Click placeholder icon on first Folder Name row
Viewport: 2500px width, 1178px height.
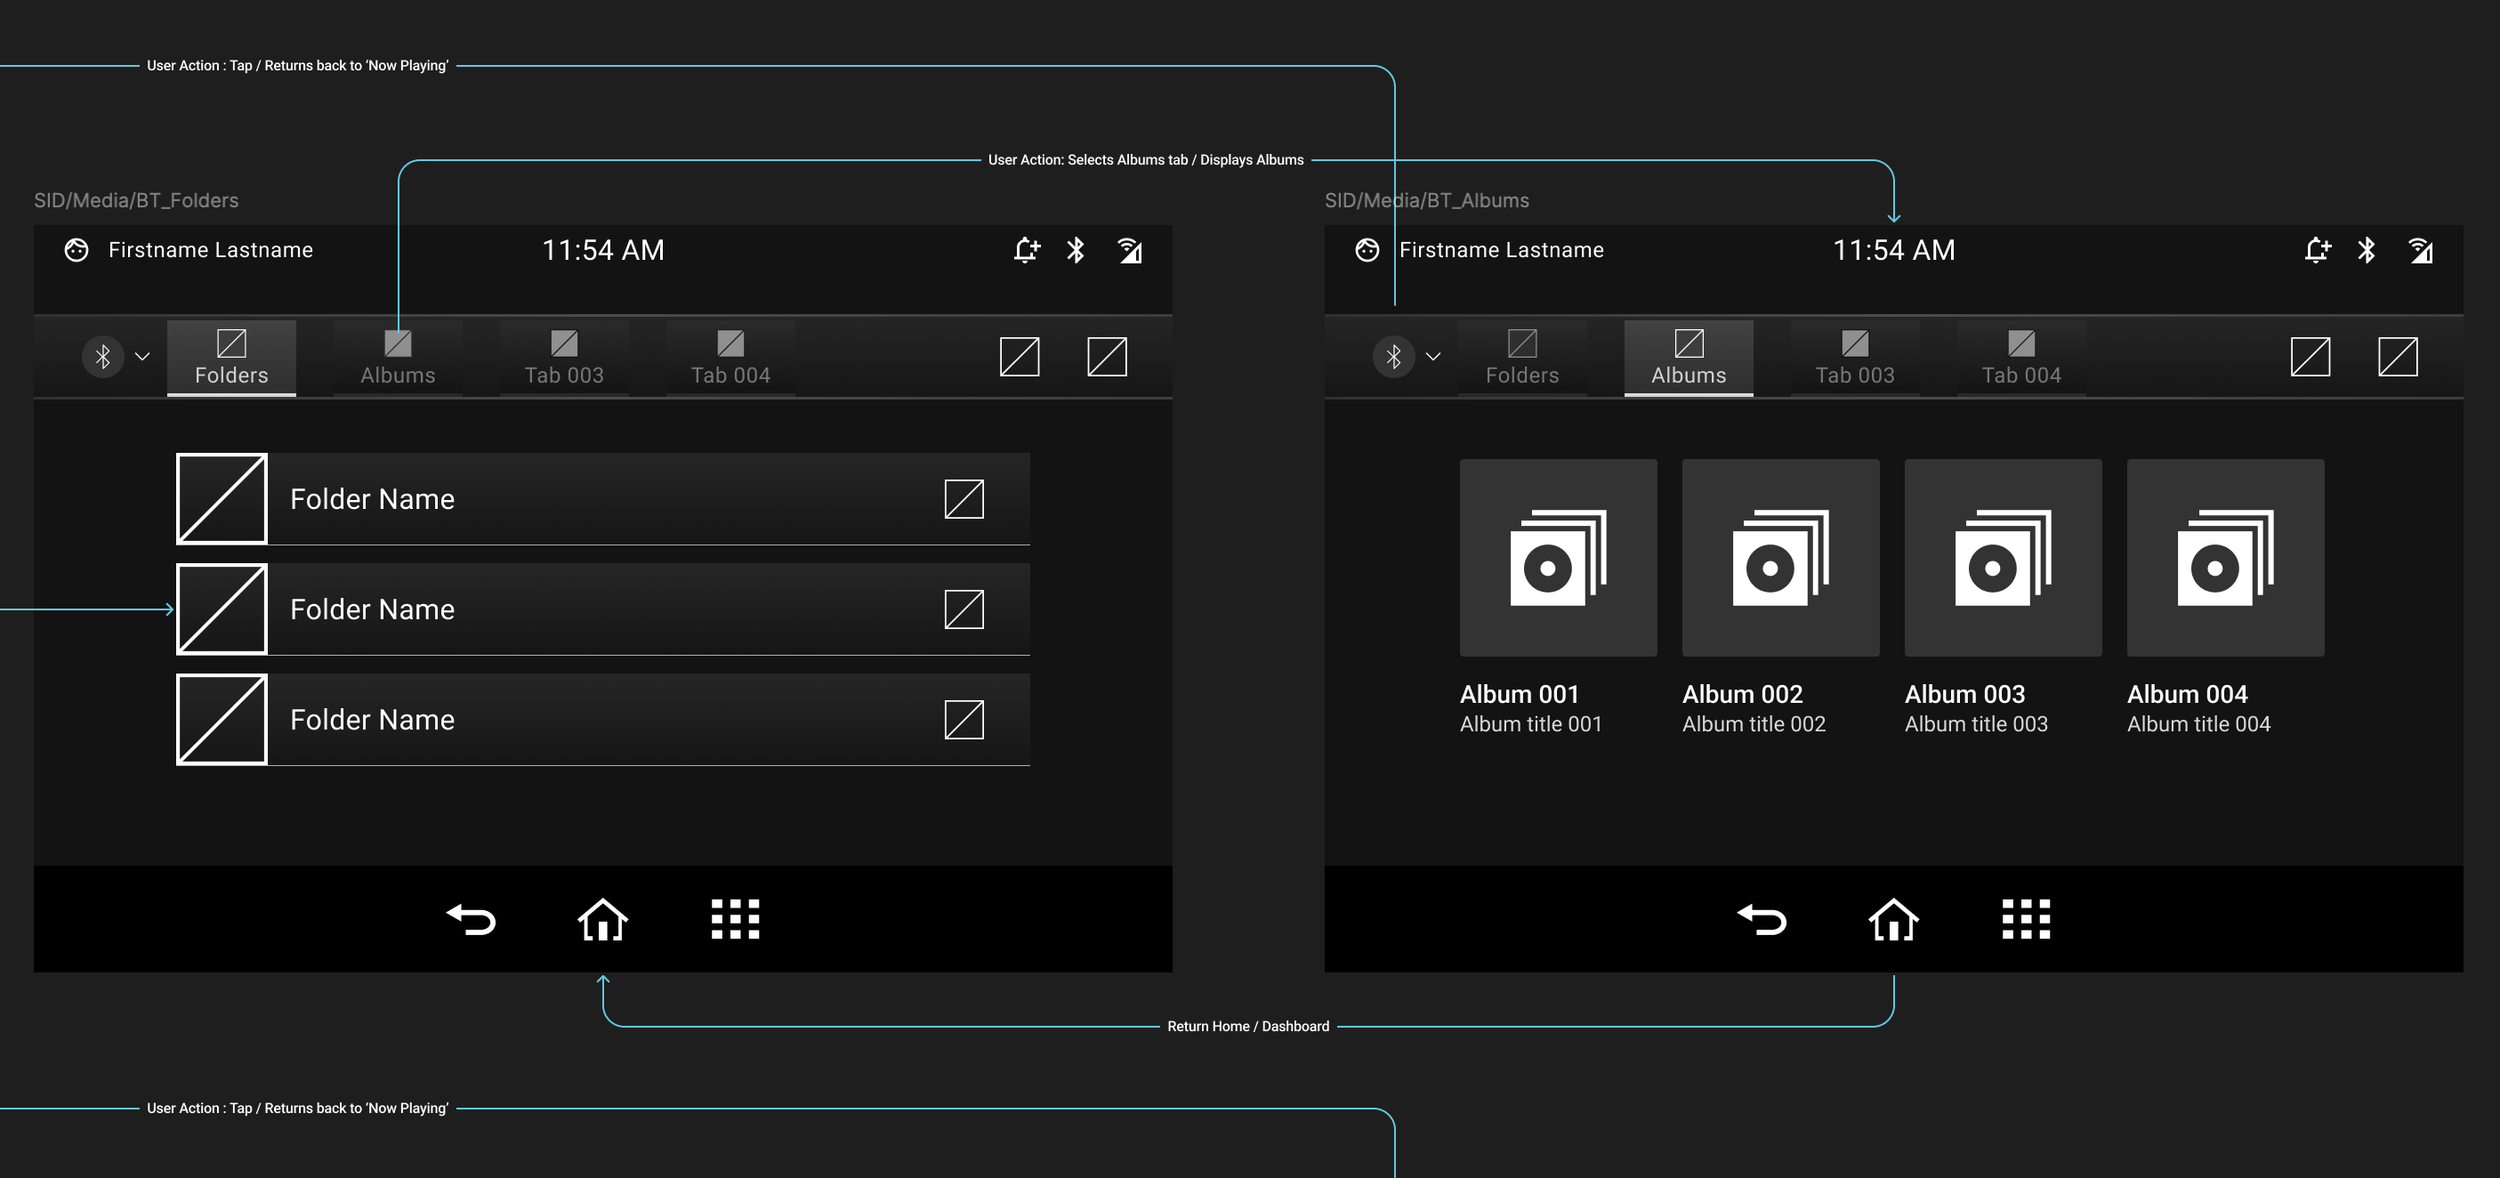[x=964, y=499]
